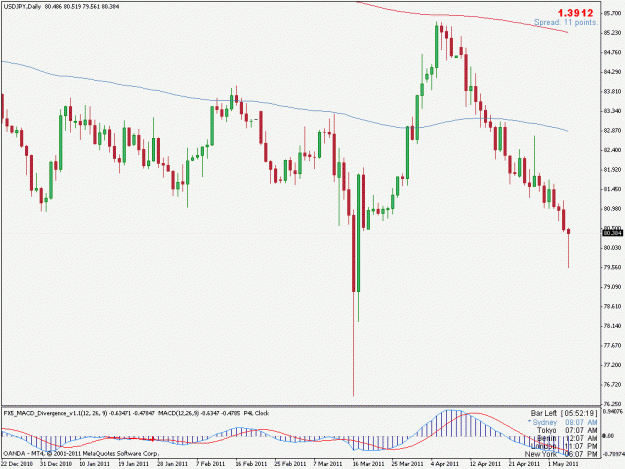
Task: Click the OANDA MetaQuotes copyright text
Action: (81, 454)
